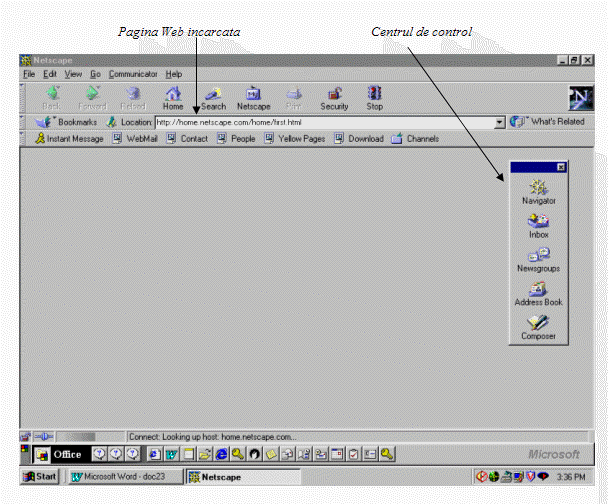This screenshot has height=504, width=608.
Task: Close the floating component bar
Action: 561,167
